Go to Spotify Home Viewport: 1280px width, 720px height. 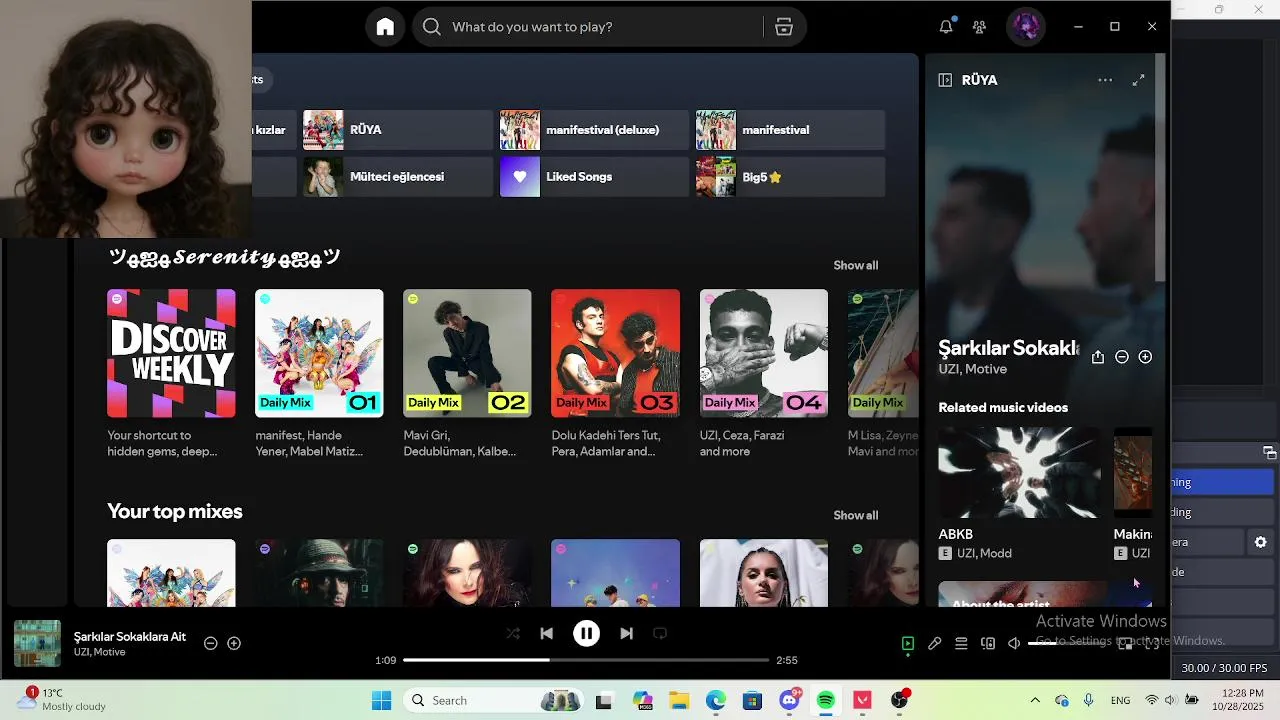pos(385,27)
